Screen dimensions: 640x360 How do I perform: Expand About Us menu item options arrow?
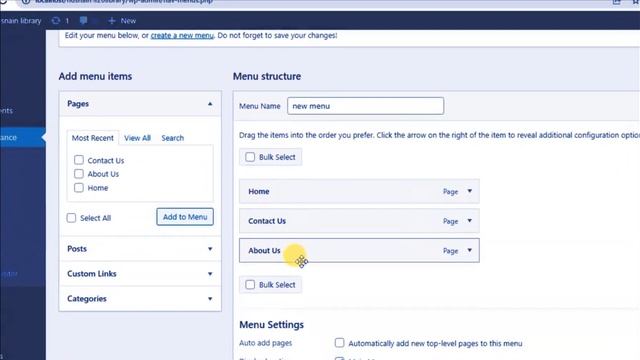(470, 250)
